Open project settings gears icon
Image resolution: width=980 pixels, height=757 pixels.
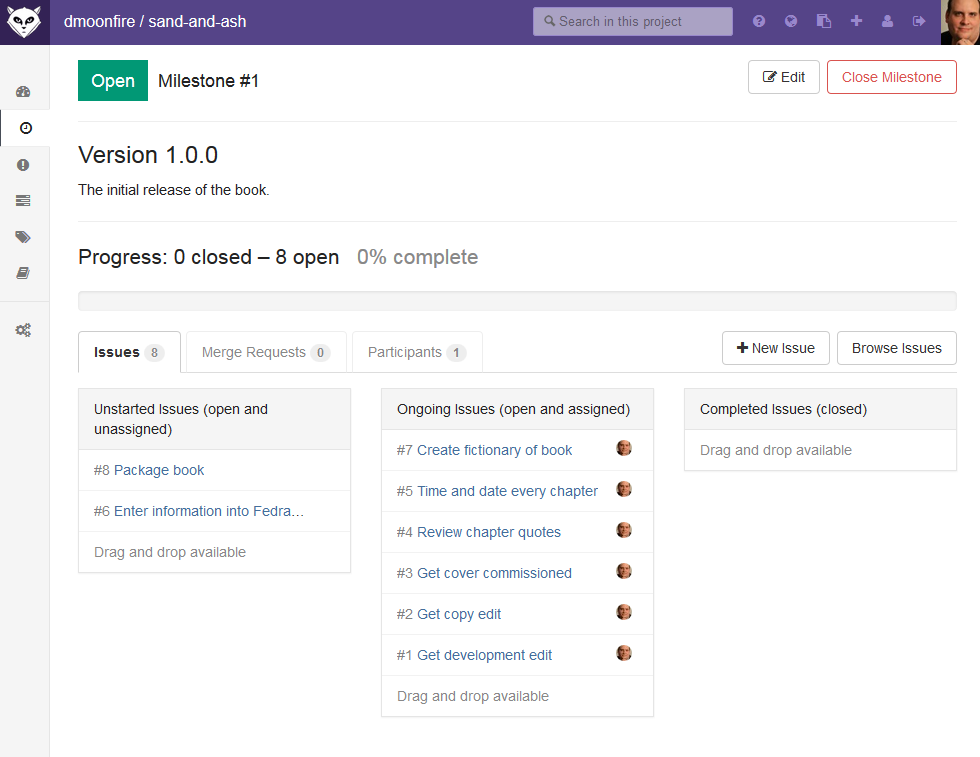click(23, 330)
